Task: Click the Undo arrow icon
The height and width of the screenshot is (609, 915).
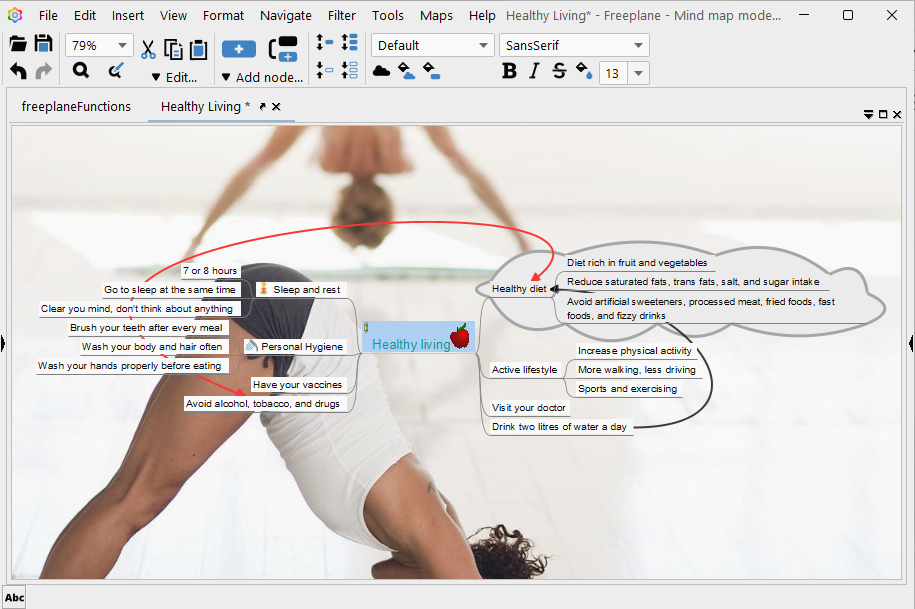Action: [18, 71]
